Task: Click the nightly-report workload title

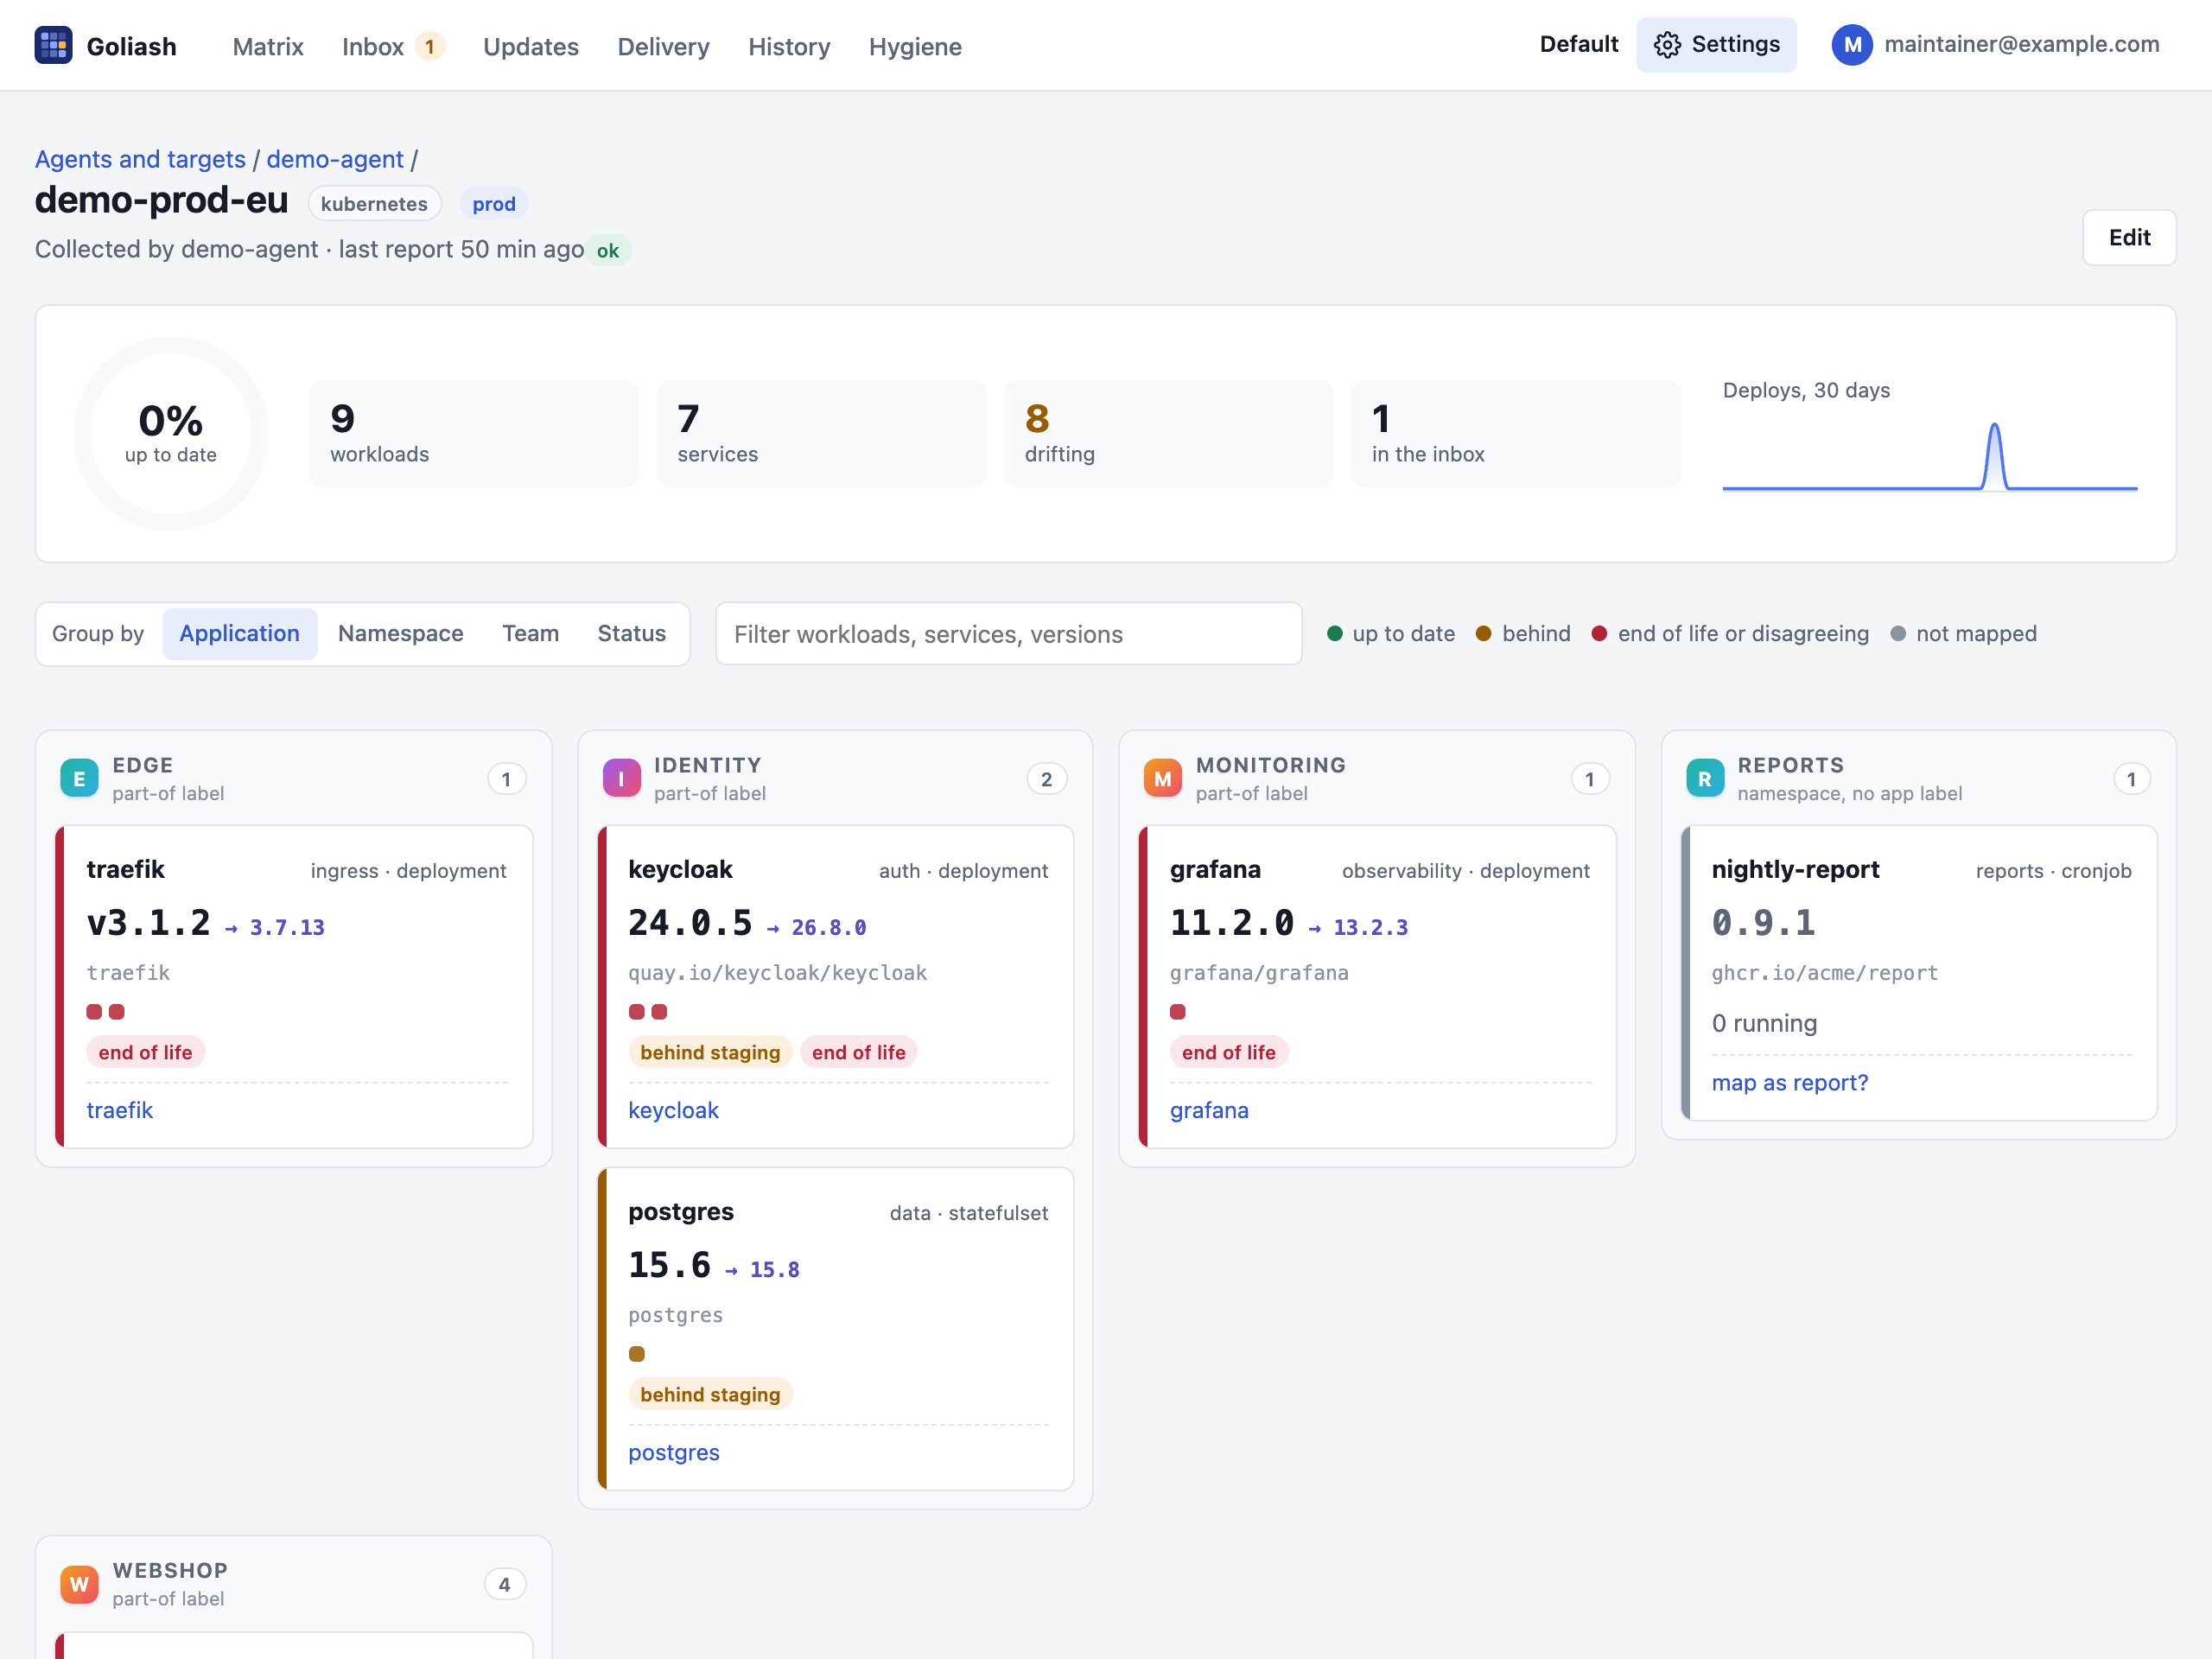Action: pos(1795,869)
